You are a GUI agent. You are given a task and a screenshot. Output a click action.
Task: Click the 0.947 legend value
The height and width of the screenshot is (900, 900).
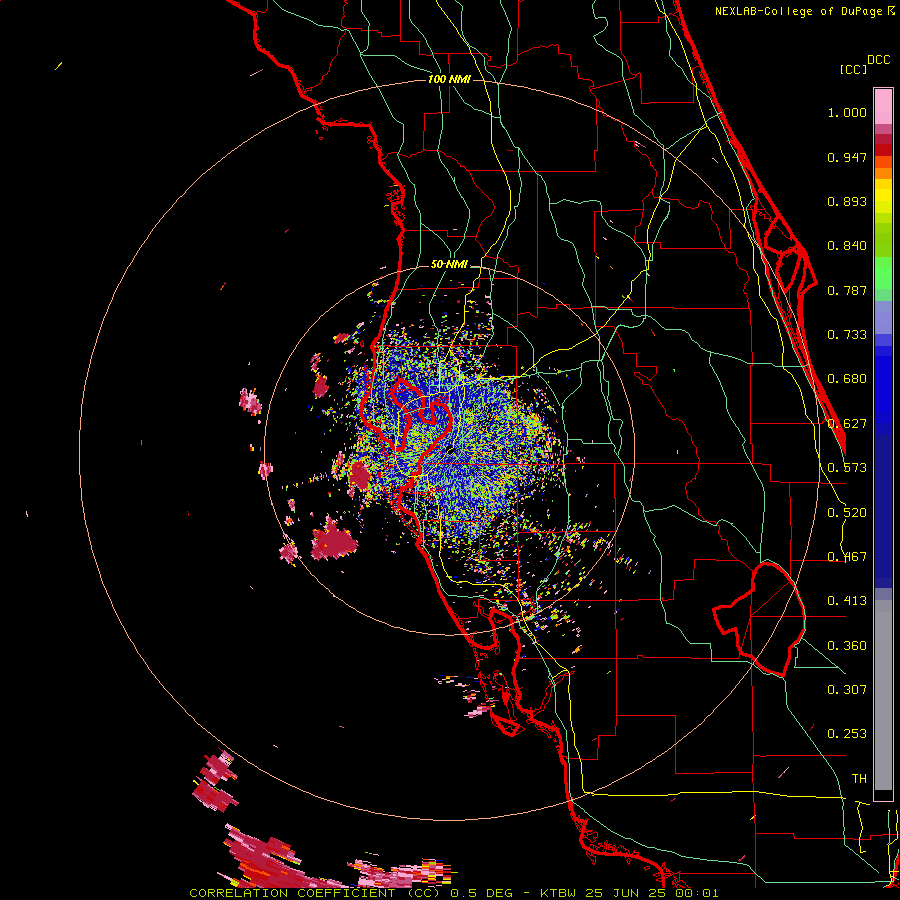847,157
